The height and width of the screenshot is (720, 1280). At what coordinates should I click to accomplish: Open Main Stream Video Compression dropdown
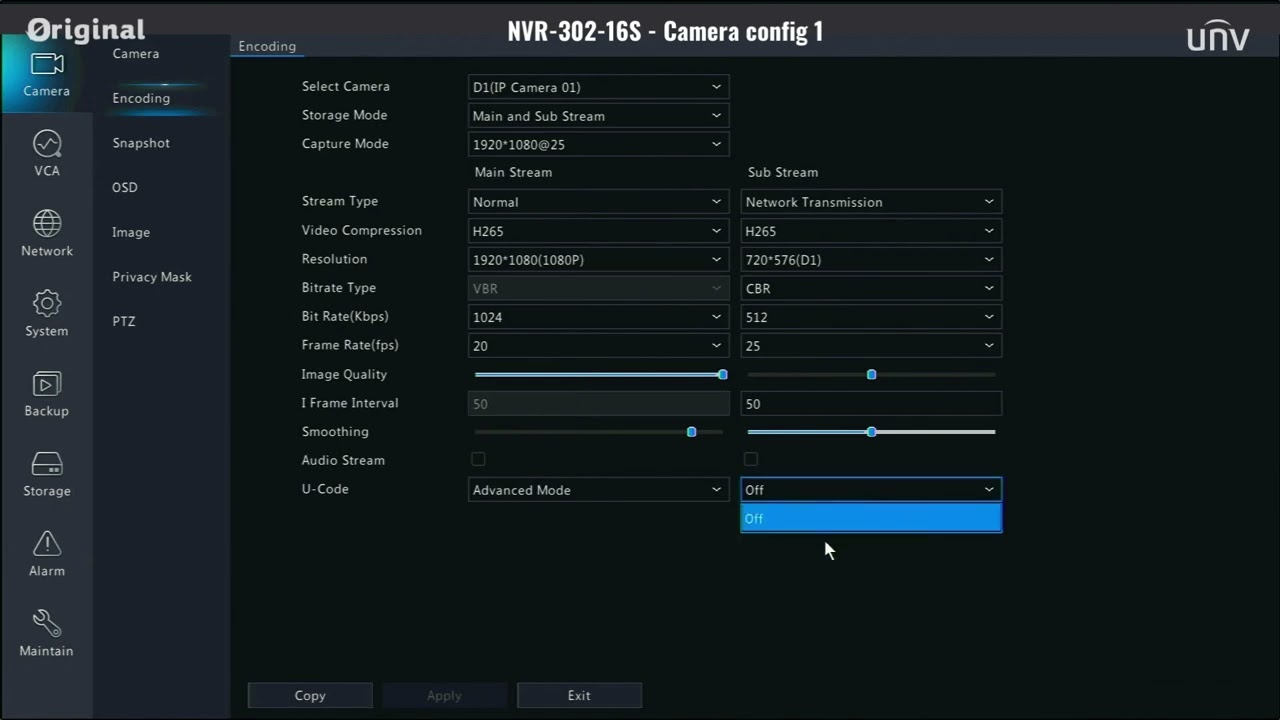[598, 231]
